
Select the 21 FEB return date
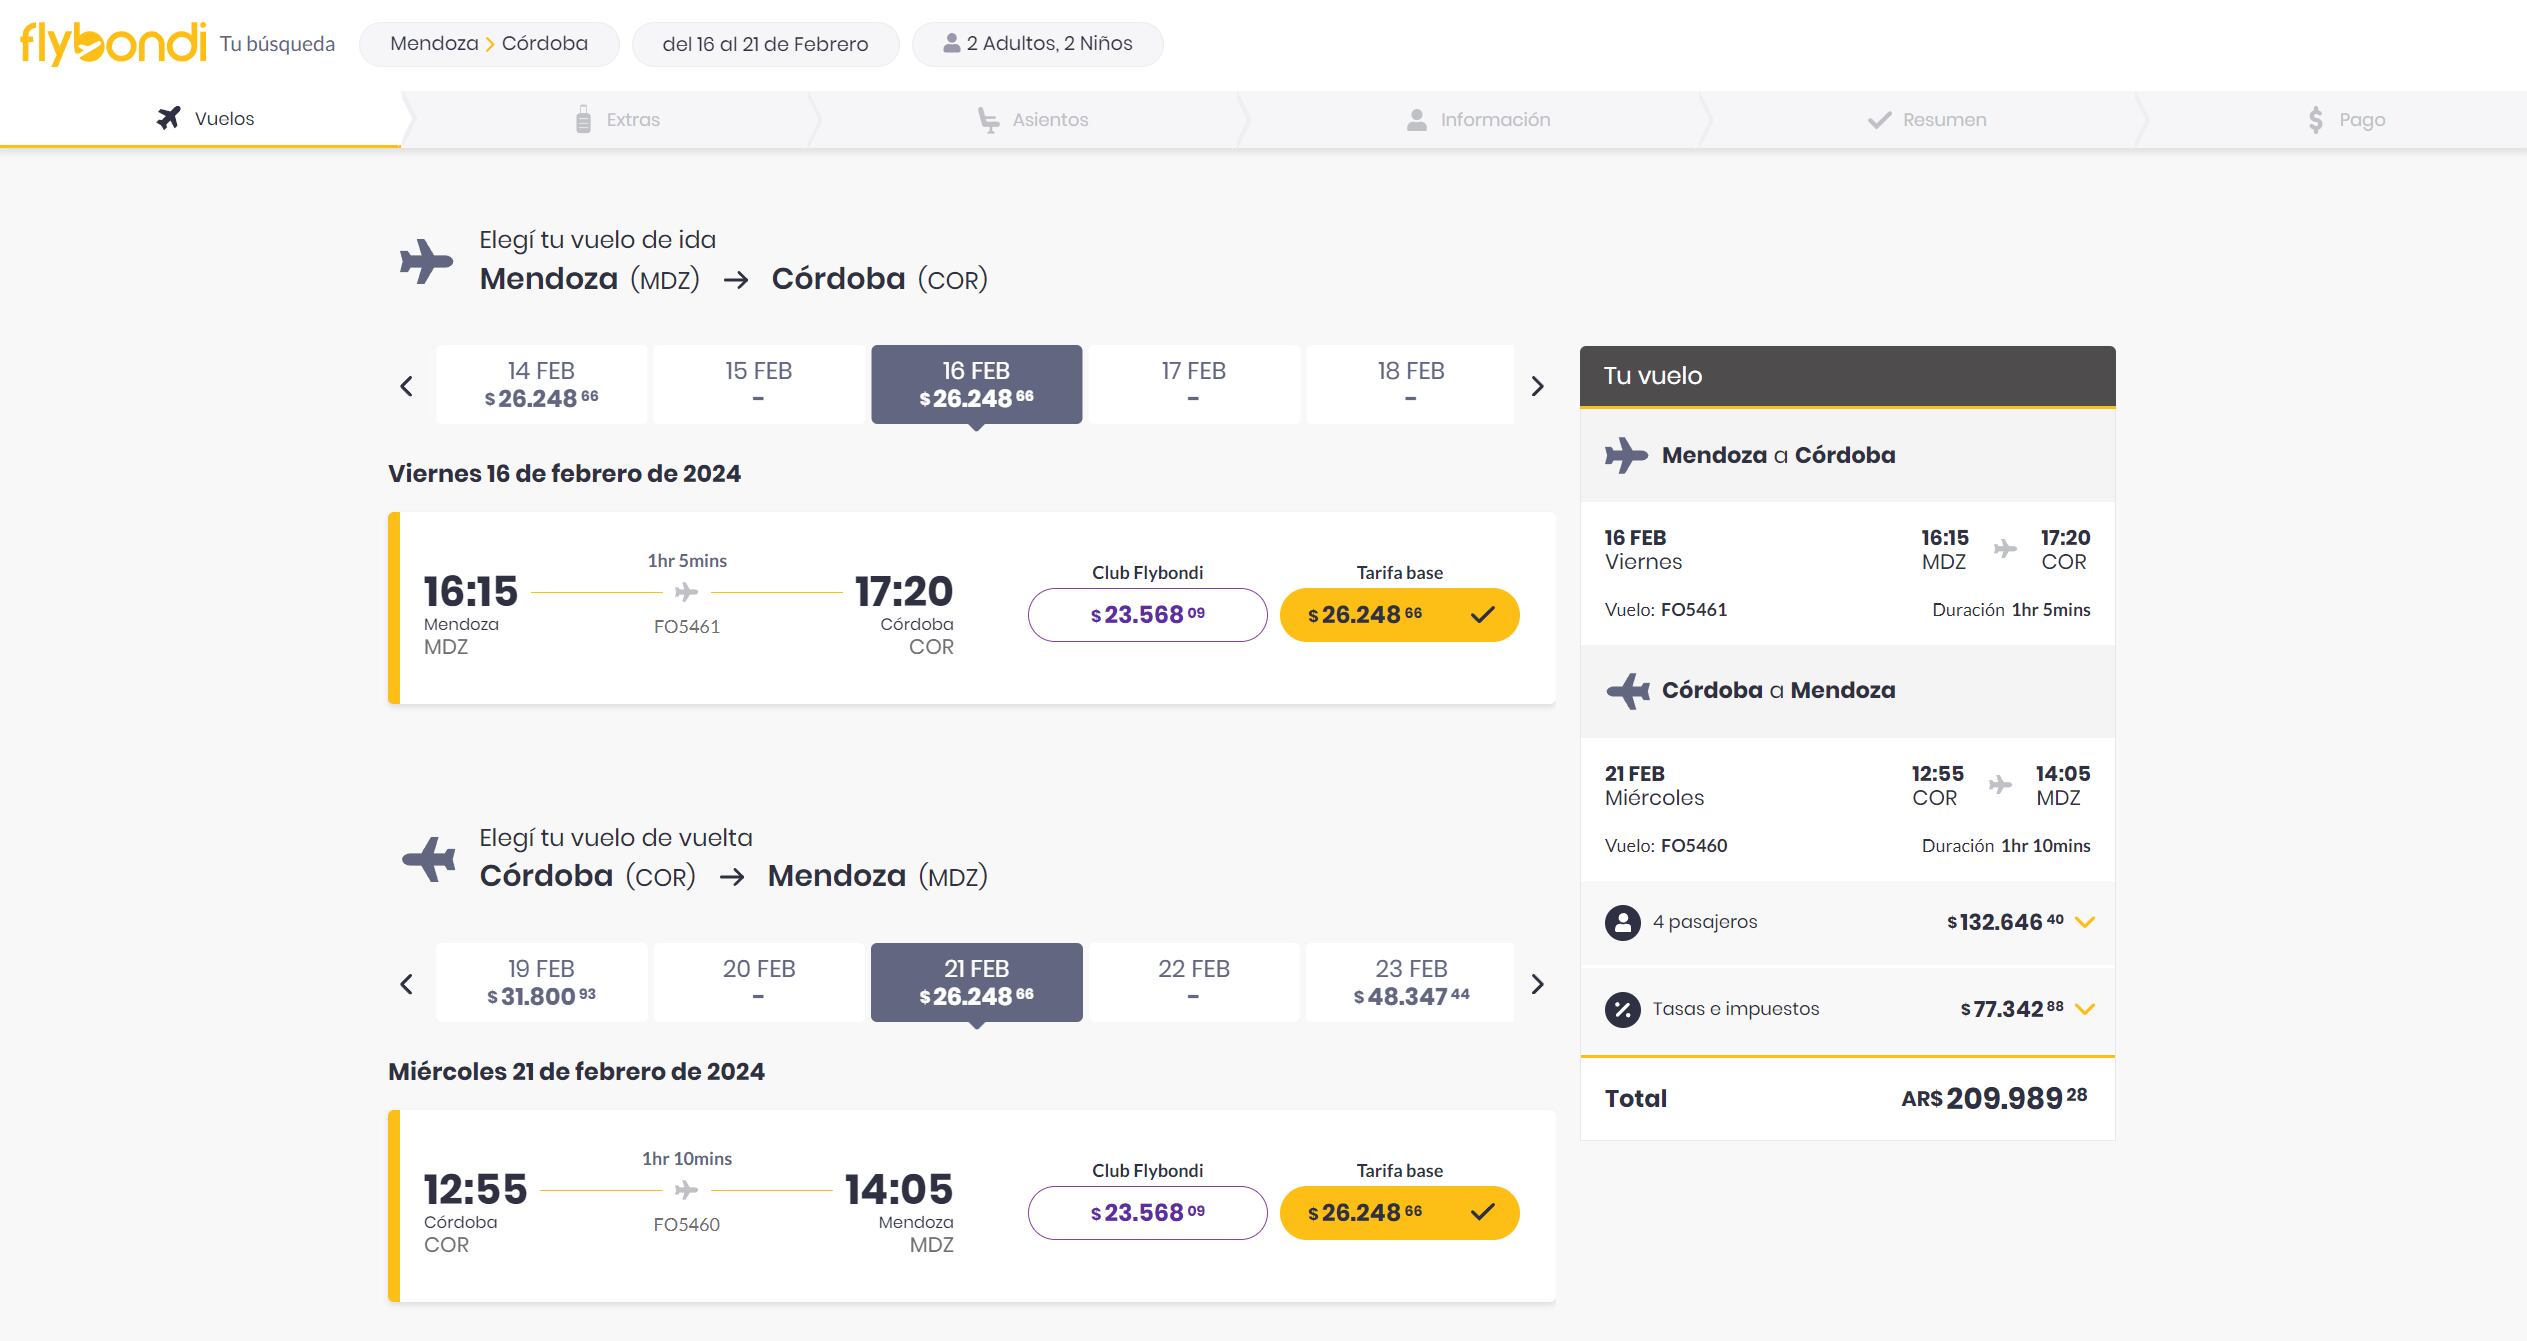pos(977,983)
